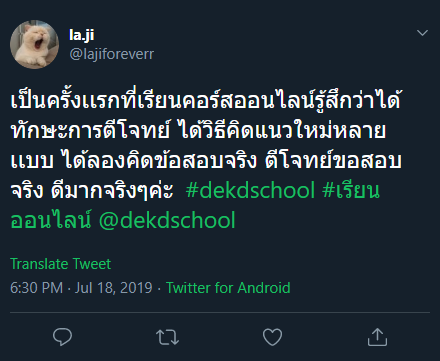Like the tweet with the heart icon

272,337
